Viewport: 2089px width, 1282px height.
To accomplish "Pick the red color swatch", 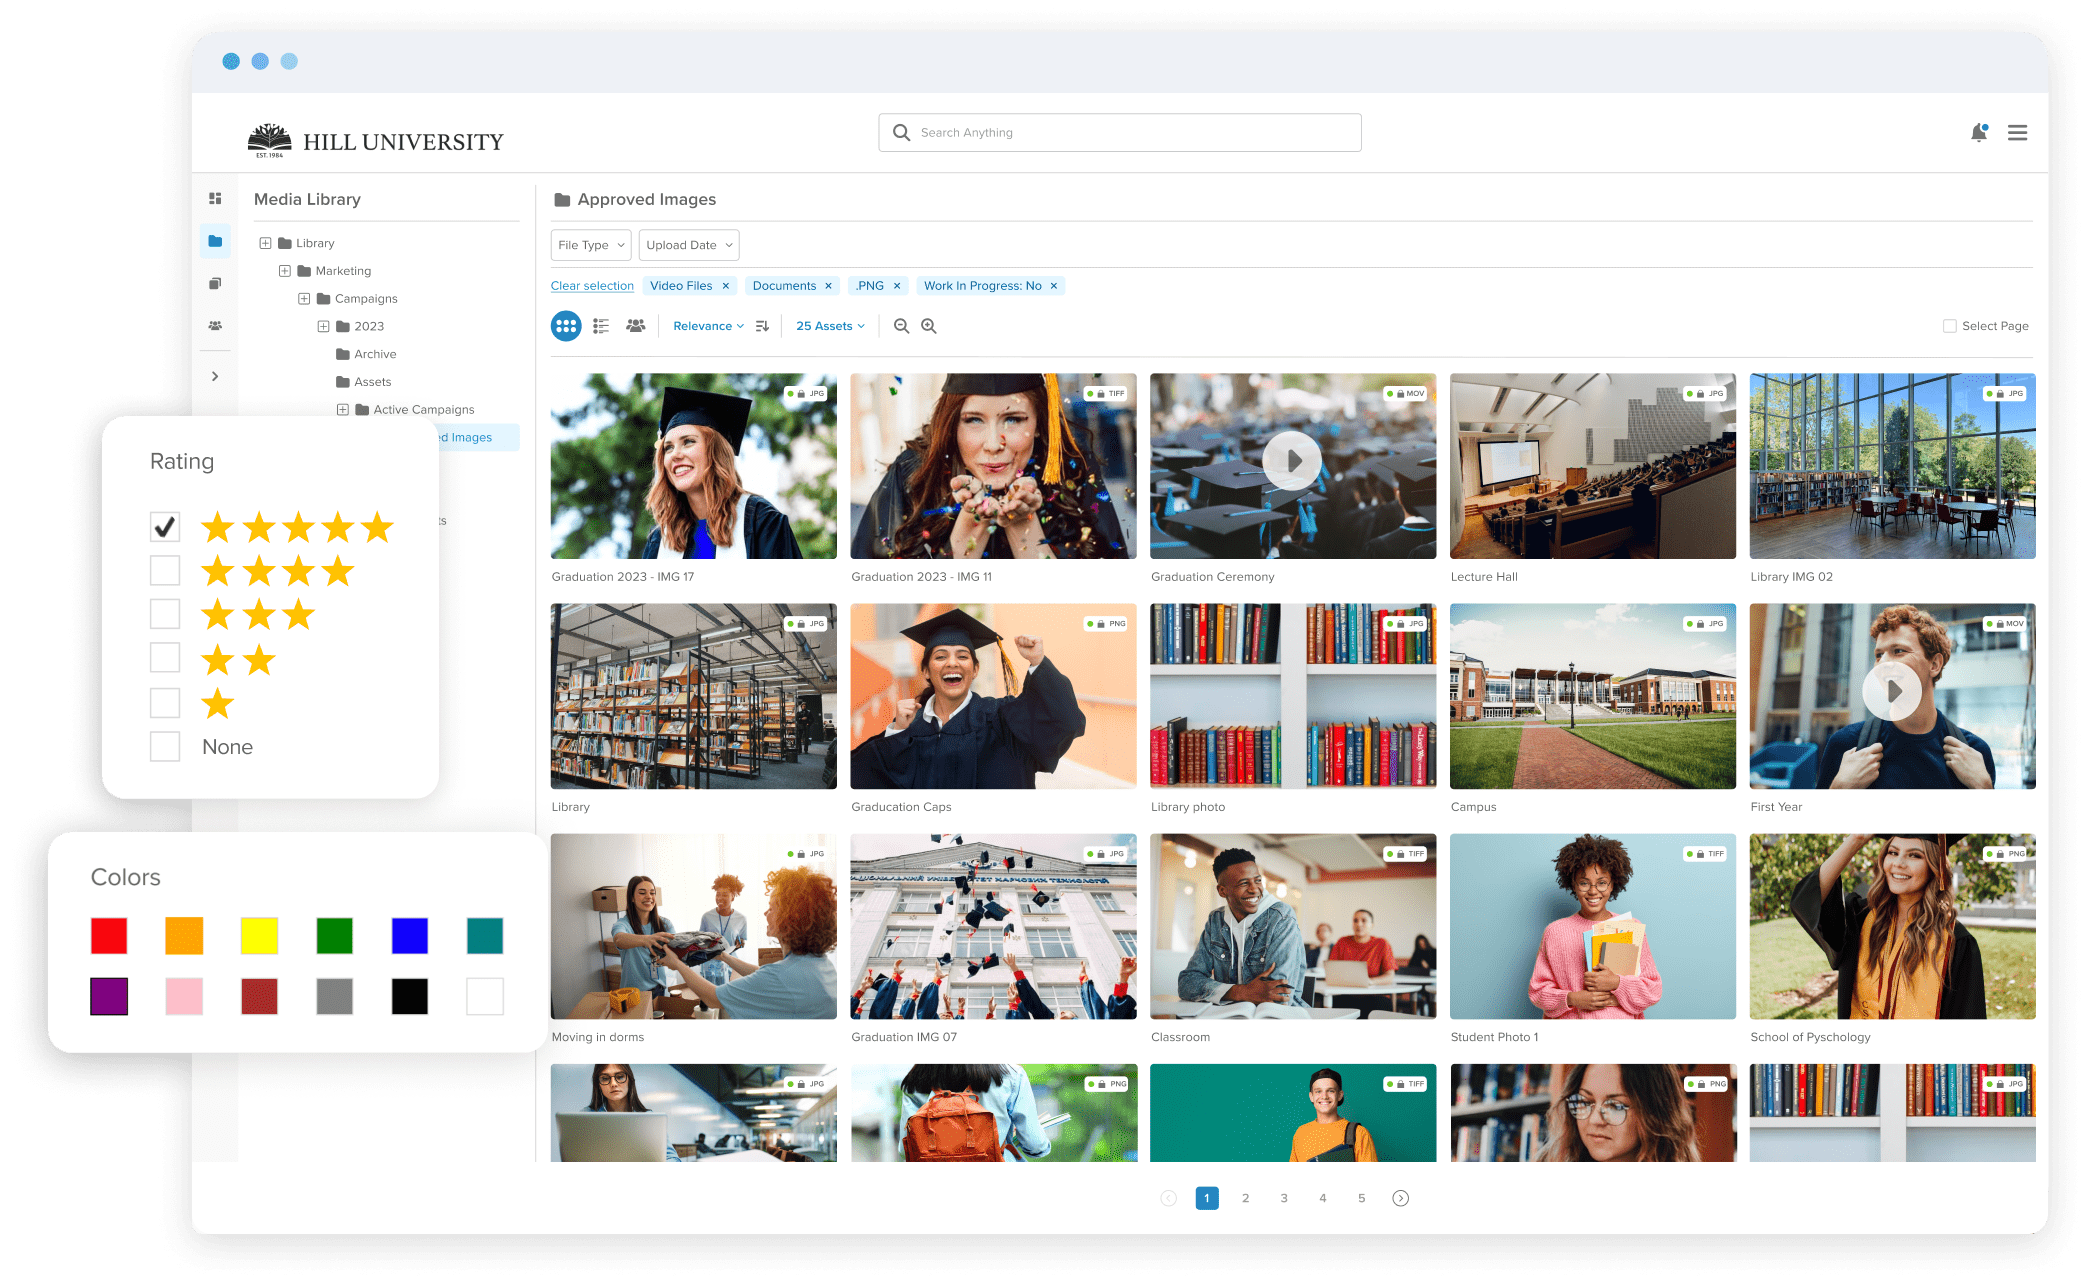I will pos(109,936).
